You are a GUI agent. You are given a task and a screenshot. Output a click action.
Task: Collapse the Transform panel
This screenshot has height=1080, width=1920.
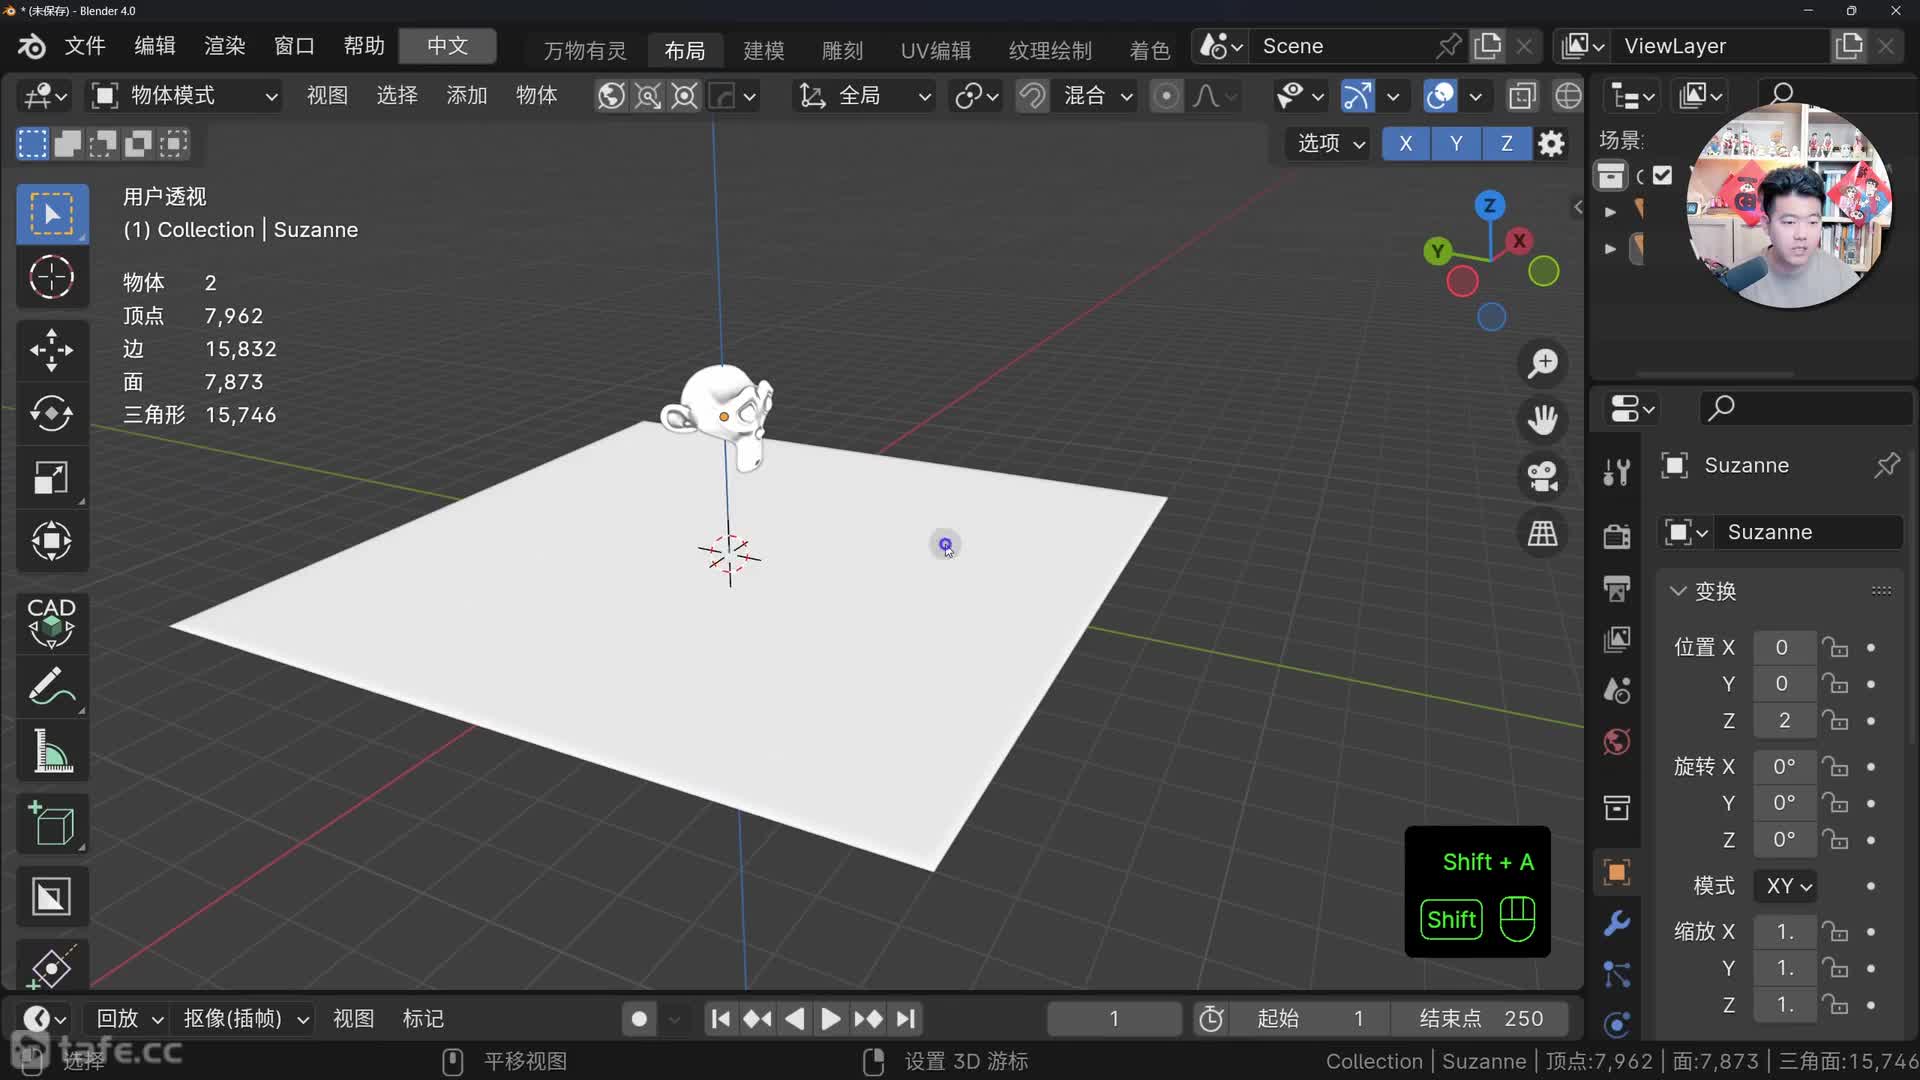(1679, 591)
